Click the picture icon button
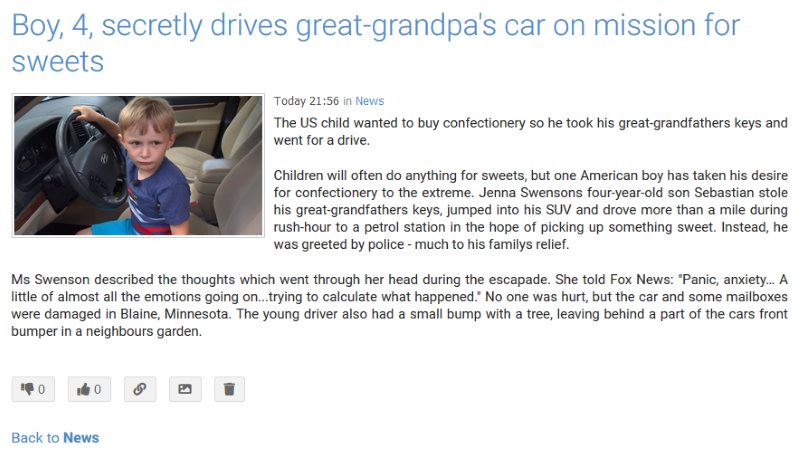800x469 pixels. [185, 389]
